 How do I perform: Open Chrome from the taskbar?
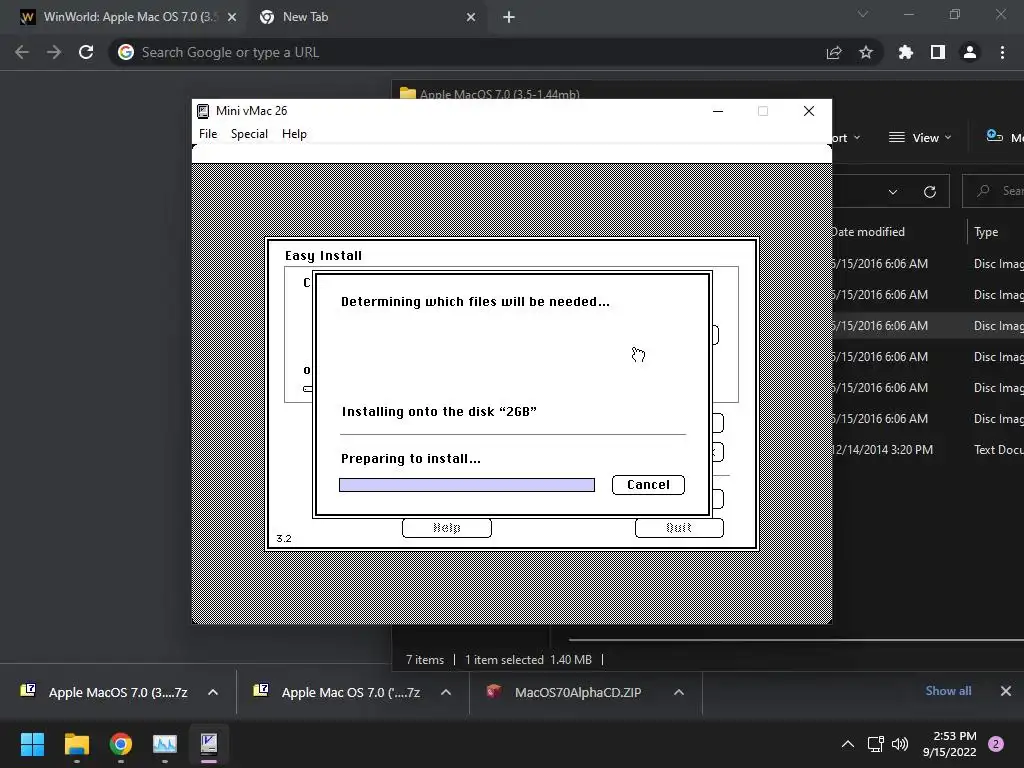(121, 744)
